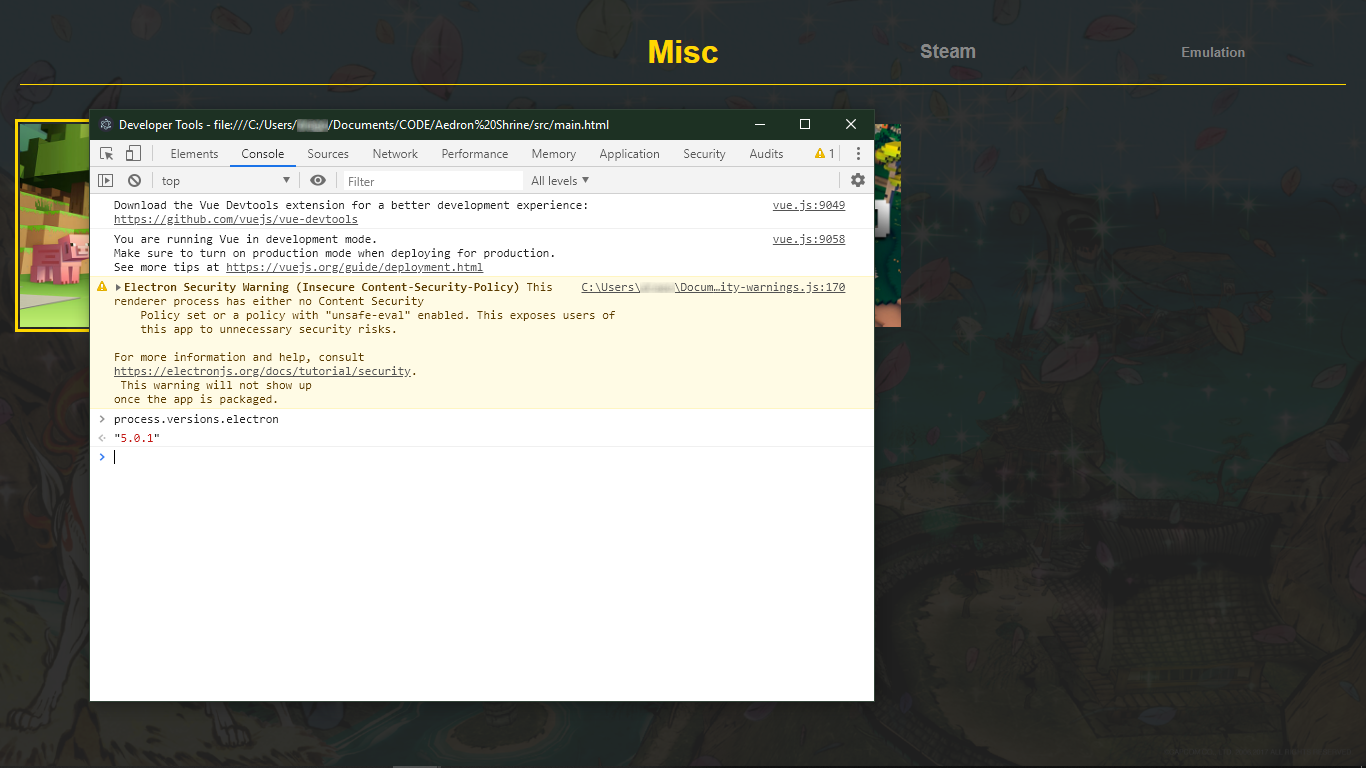The height and width of the screenshot is (768, 1366).
Task: Open the Network tab
Action: (x=395, y=153)
